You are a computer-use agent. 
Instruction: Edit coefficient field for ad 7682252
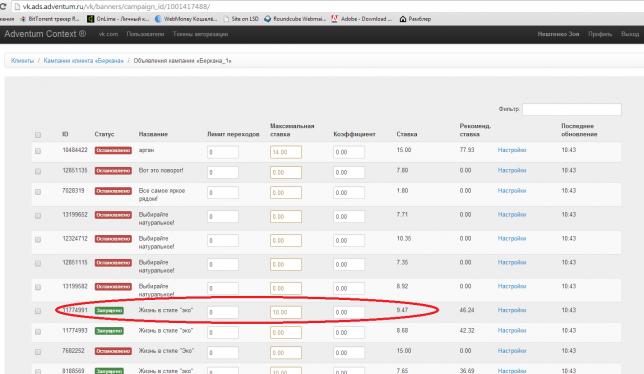349,353
